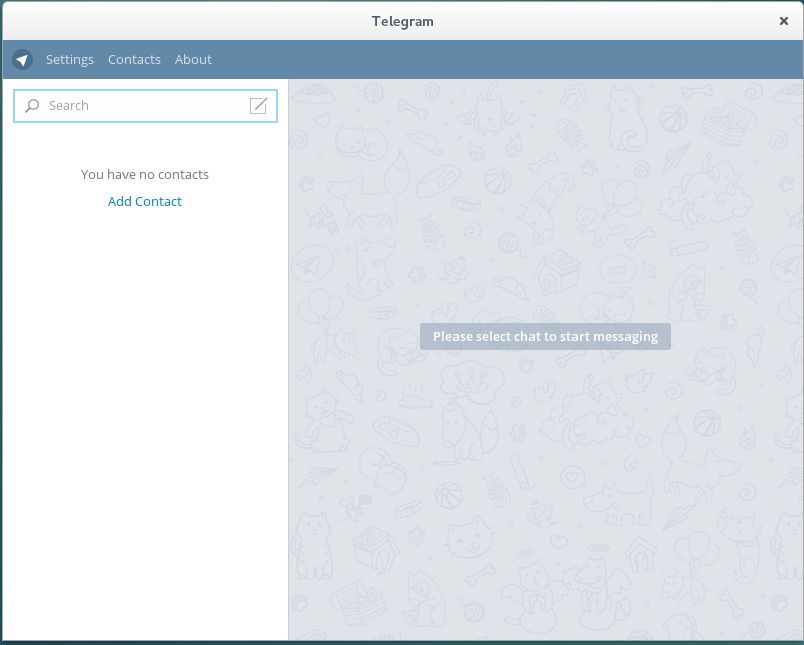The image size is (804, 645).
Task: Click the Telegram paper plane logo
Action: tap(23, 59)
